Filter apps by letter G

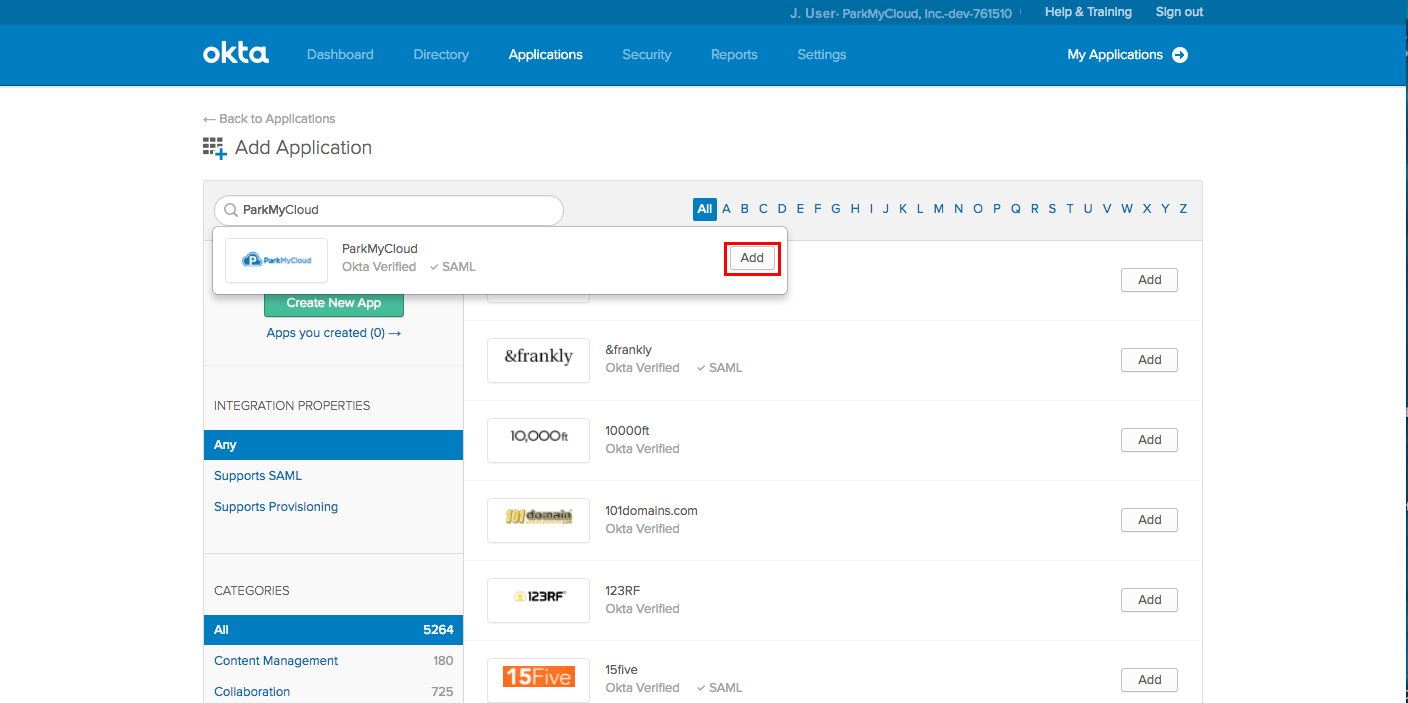click(x=836, y=209)
